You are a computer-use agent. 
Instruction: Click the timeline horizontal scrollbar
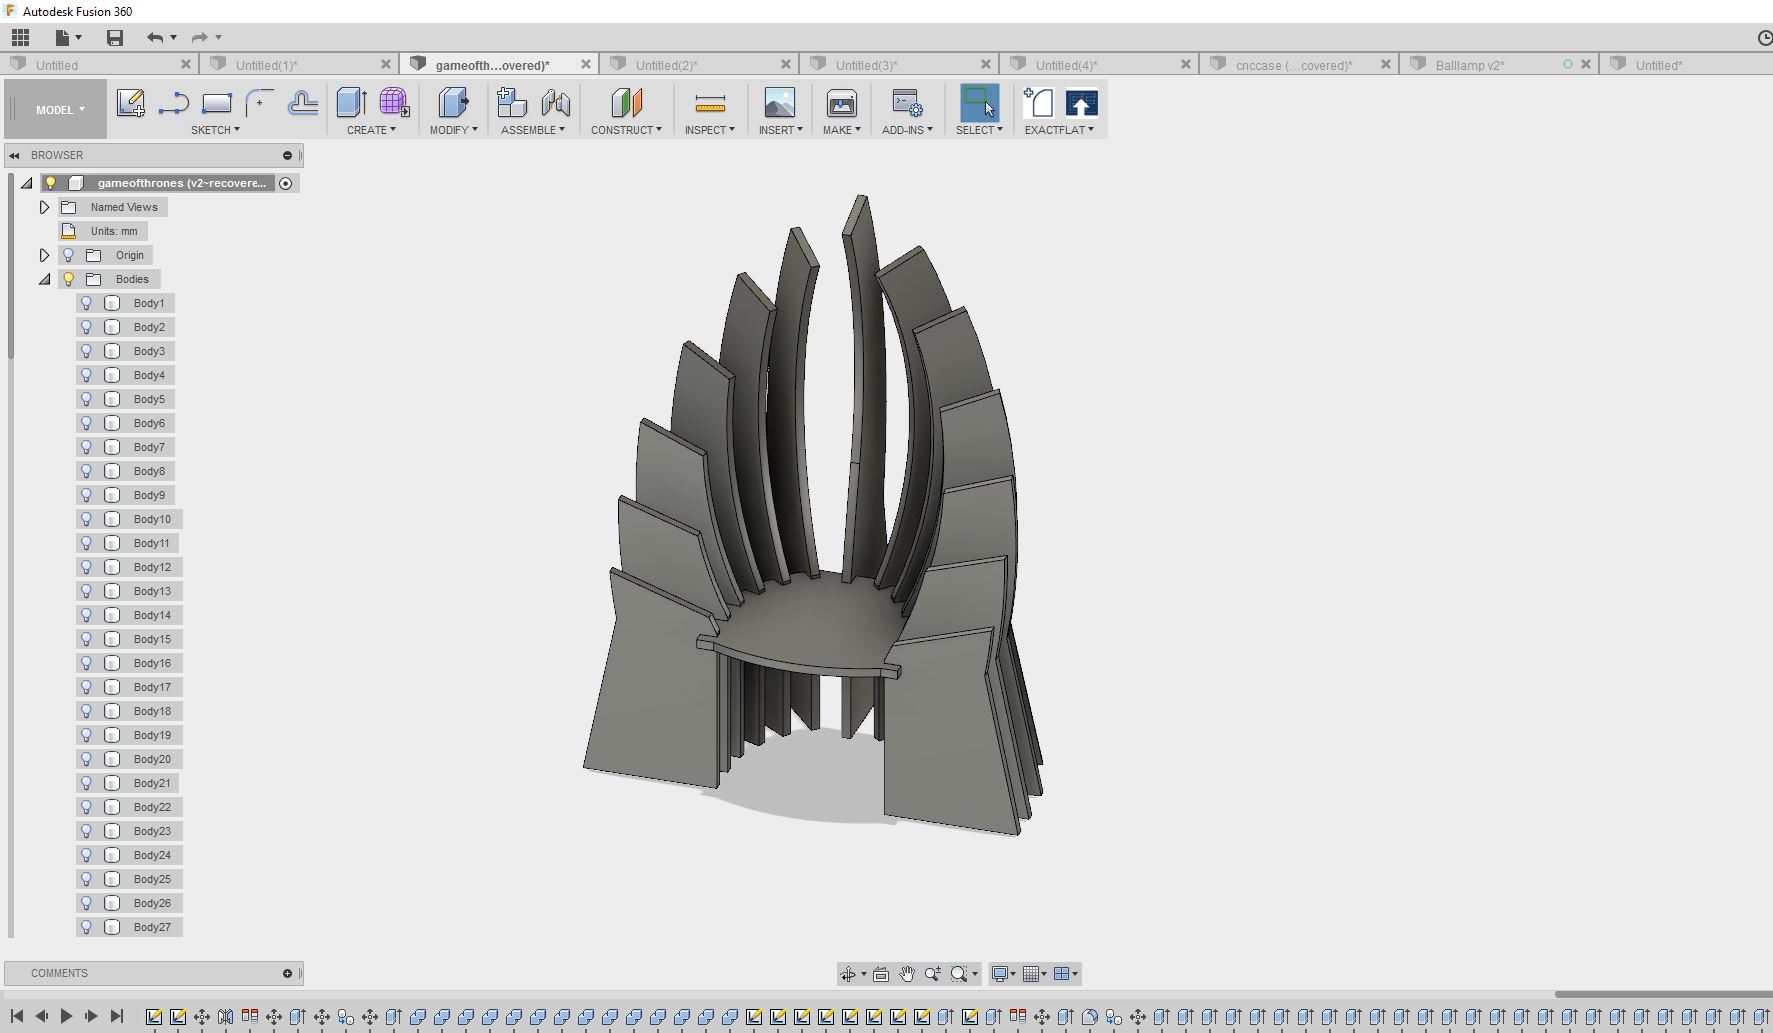(x=1663, y=994)
